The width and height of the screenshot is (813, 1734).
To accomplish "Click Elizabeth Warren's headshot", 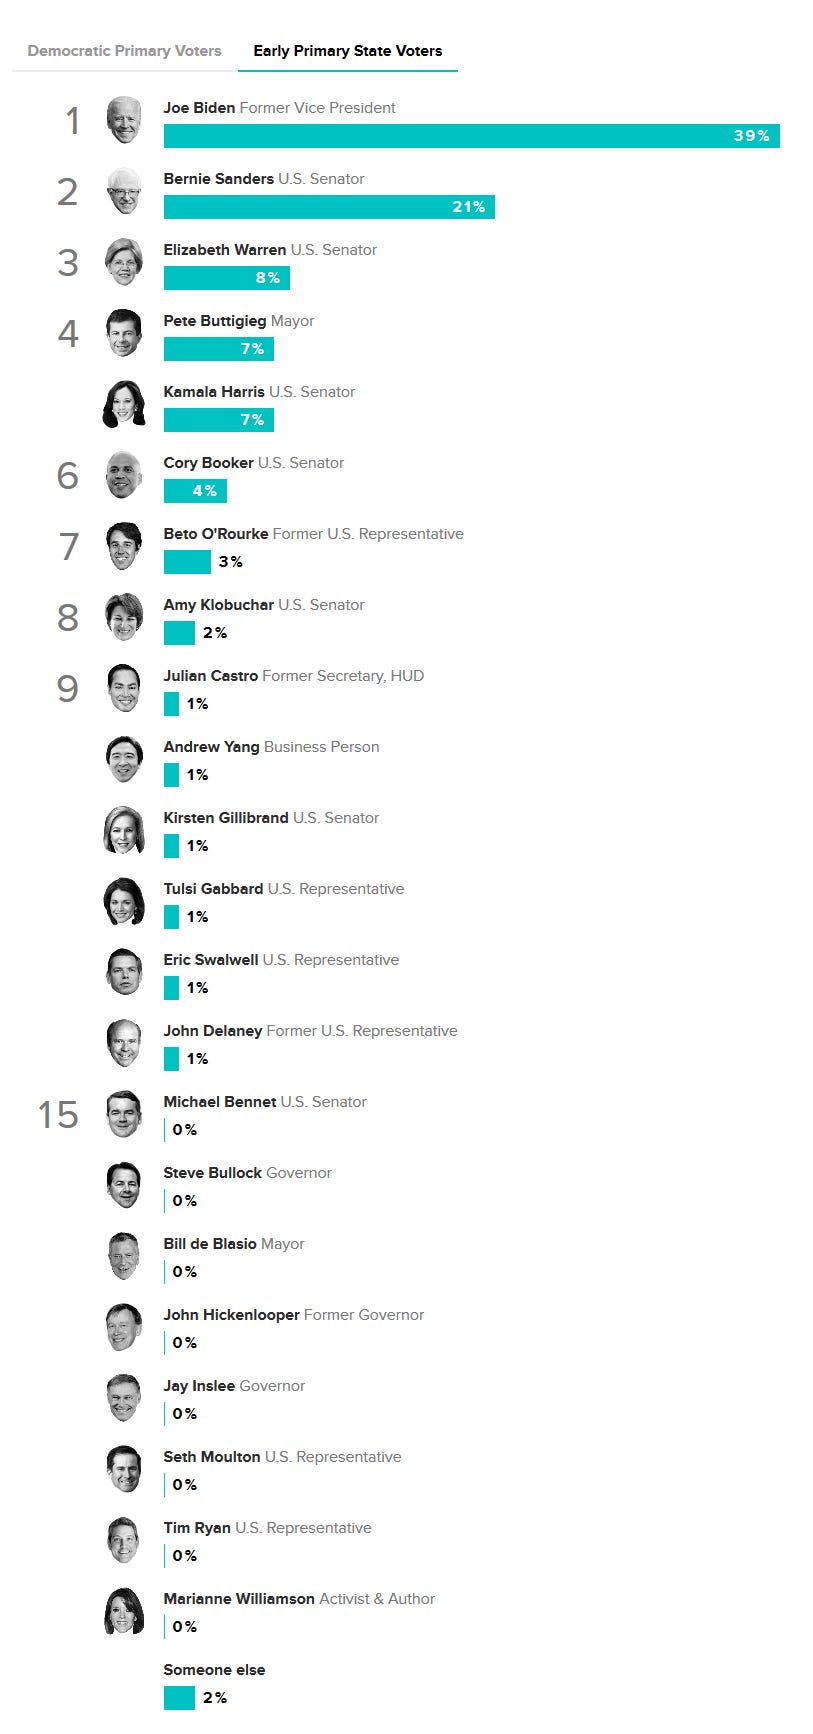I will [x=124, y=262].
